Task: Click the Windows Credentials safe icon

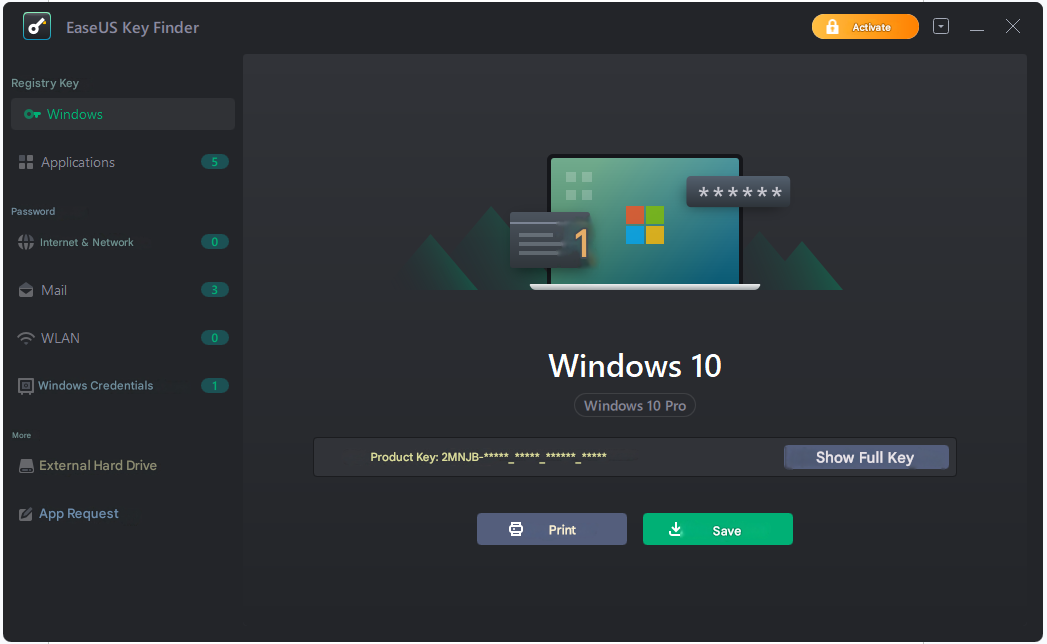Action: tap(25, 386)
